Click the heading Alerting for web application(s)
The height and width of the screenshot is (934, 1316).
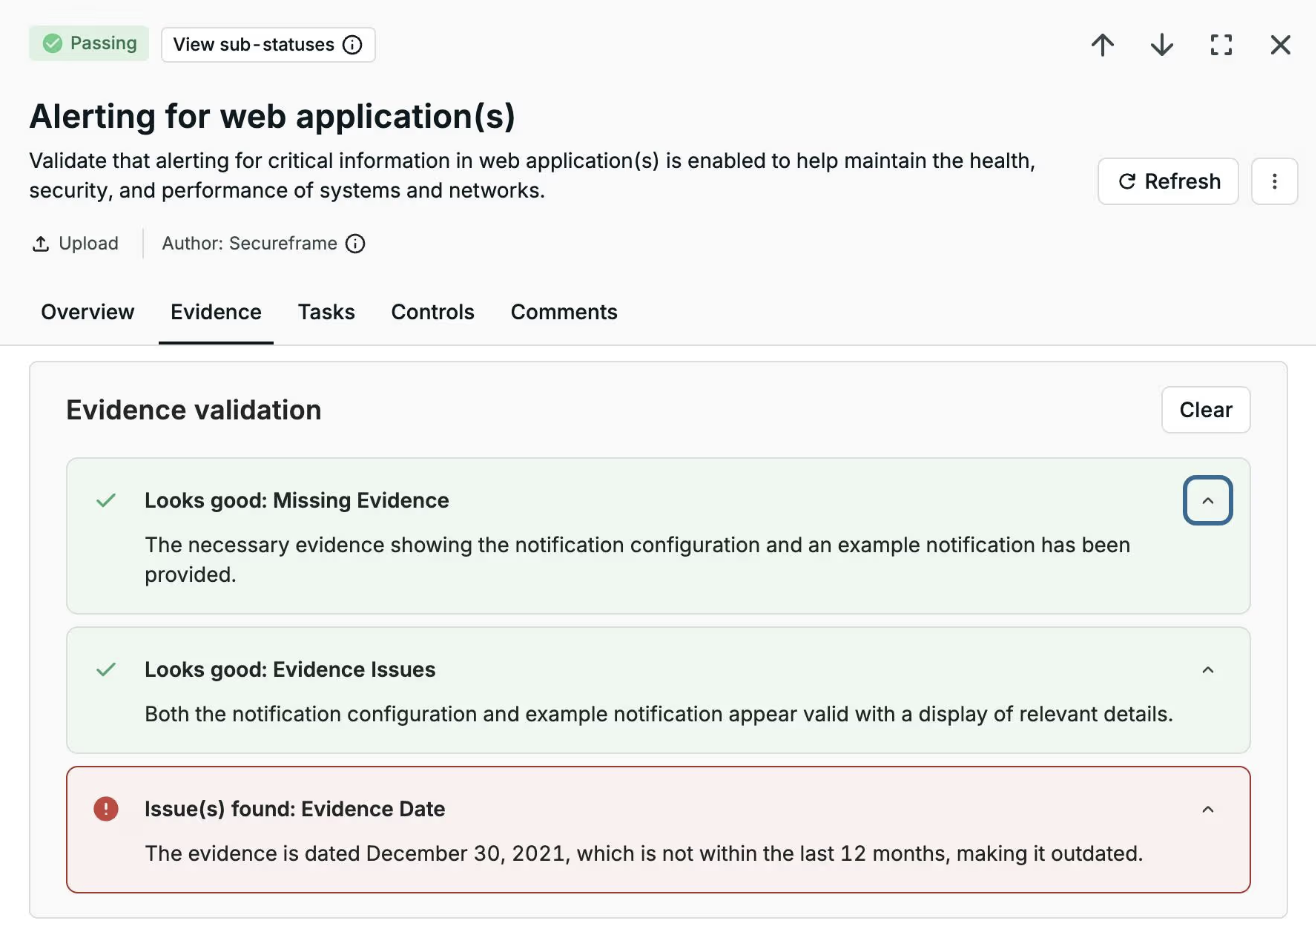coord(272,116)
